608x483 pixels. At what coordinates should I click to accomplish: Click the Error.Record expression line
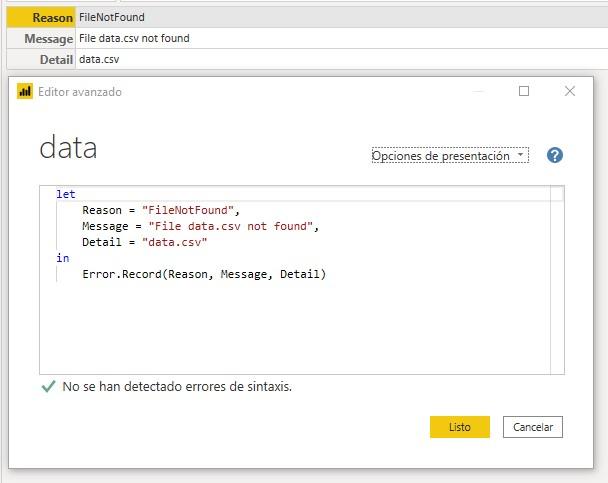[204, 274]
